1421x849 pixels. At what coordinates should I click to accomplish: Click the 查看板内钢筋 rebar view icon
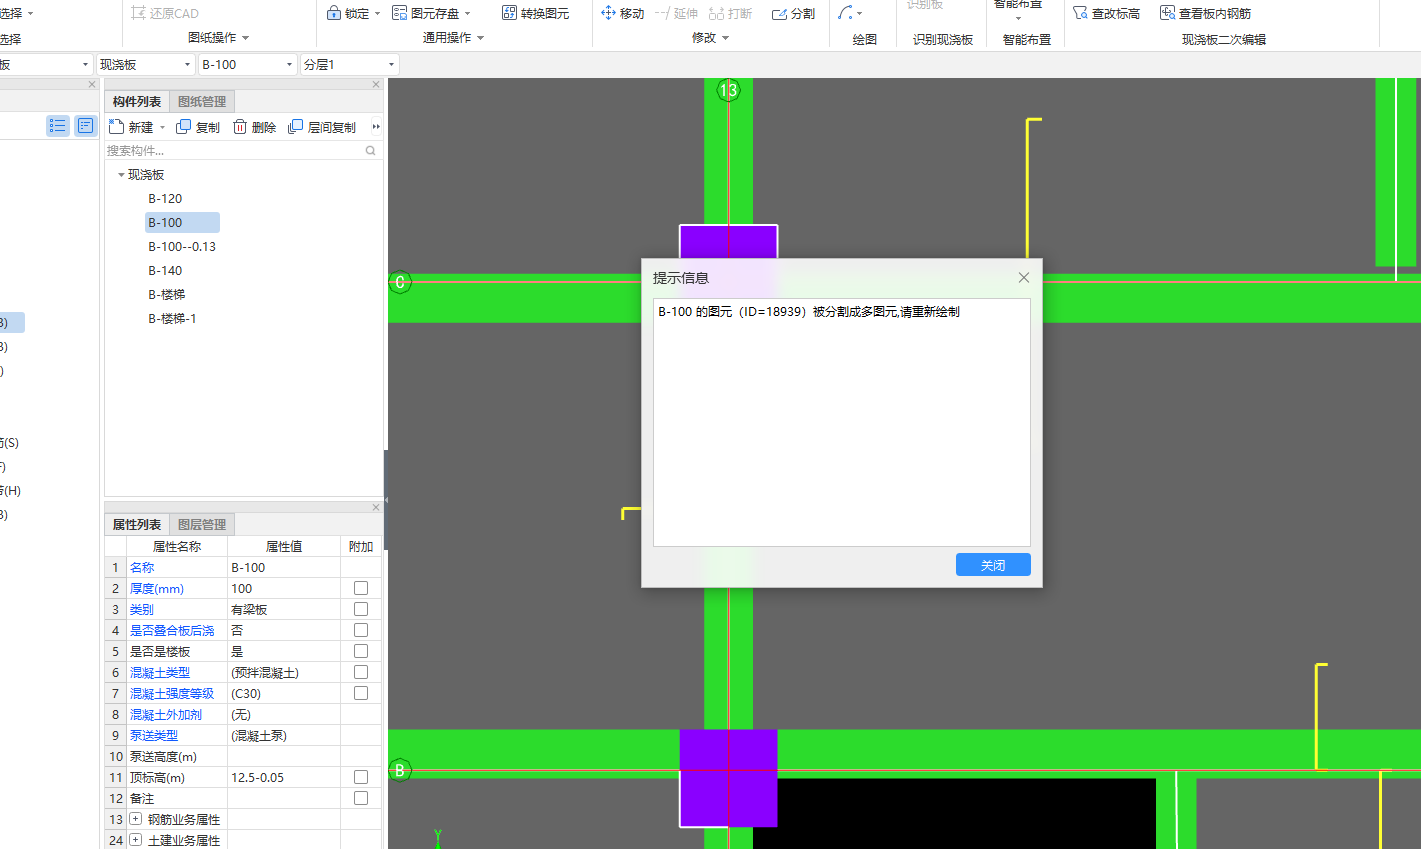(1167, 13)
